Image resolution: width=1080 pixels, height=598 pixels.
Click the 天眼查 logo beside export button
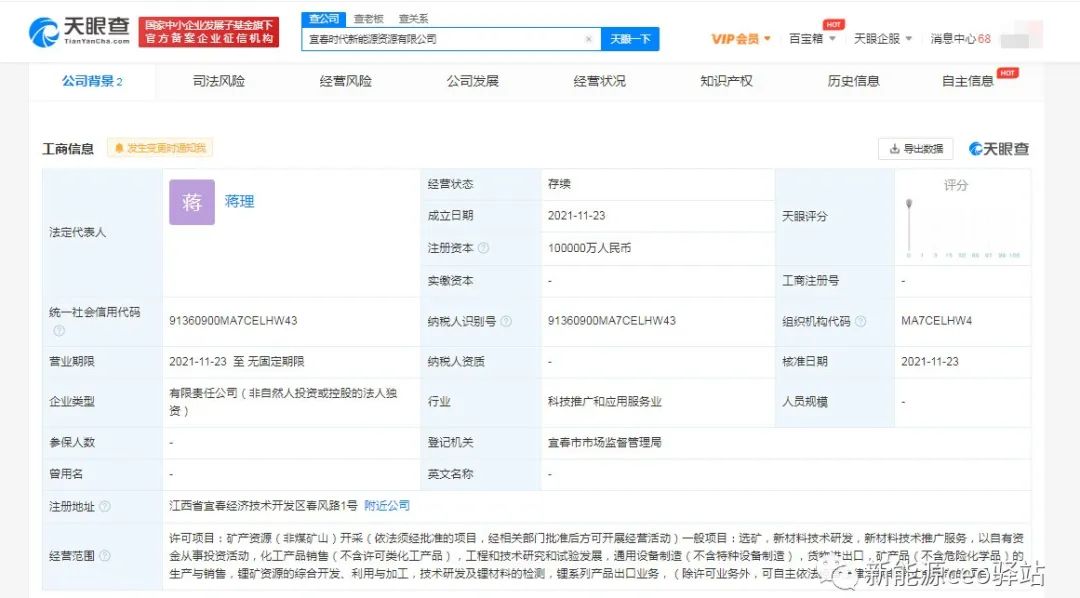click(999, 149)
